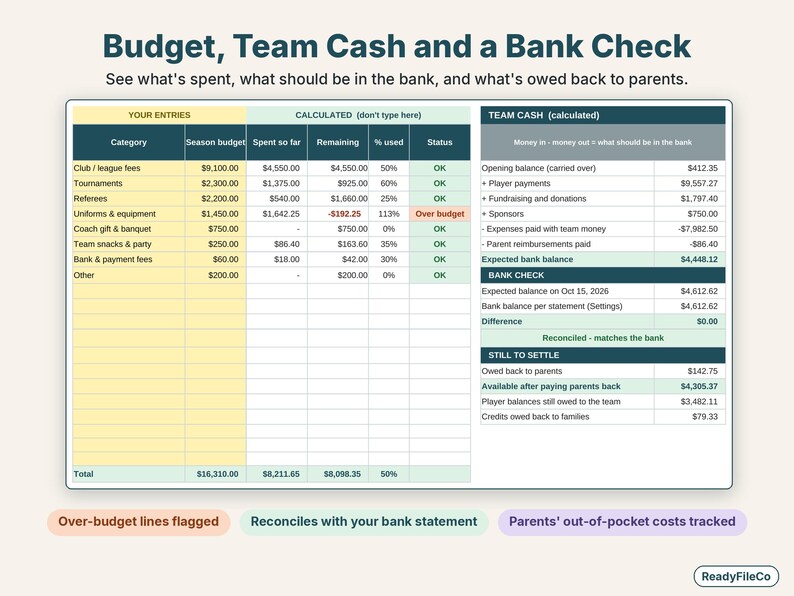Select the 'Team snacks & party' cell

point(129,244)
